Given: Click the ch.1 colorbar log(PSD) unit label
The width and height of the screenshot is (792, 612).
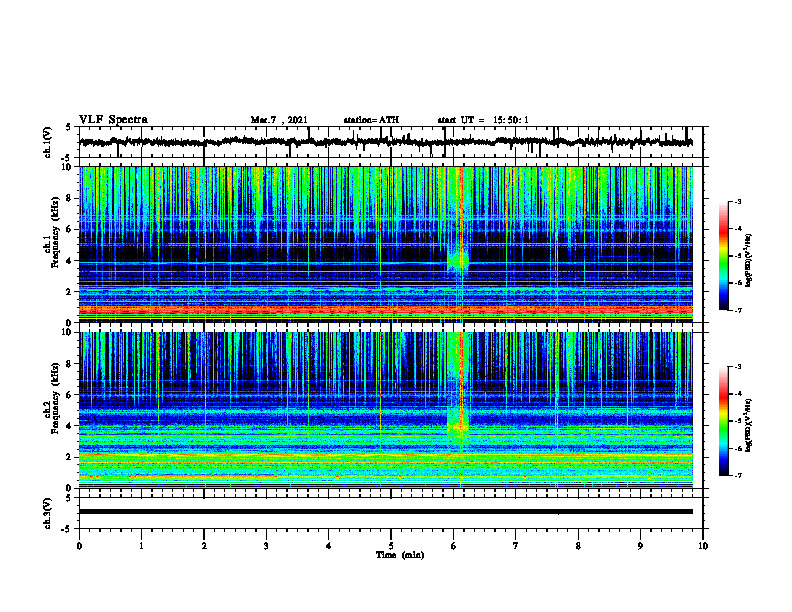Looking at the screenshot, I should [749, 260].
